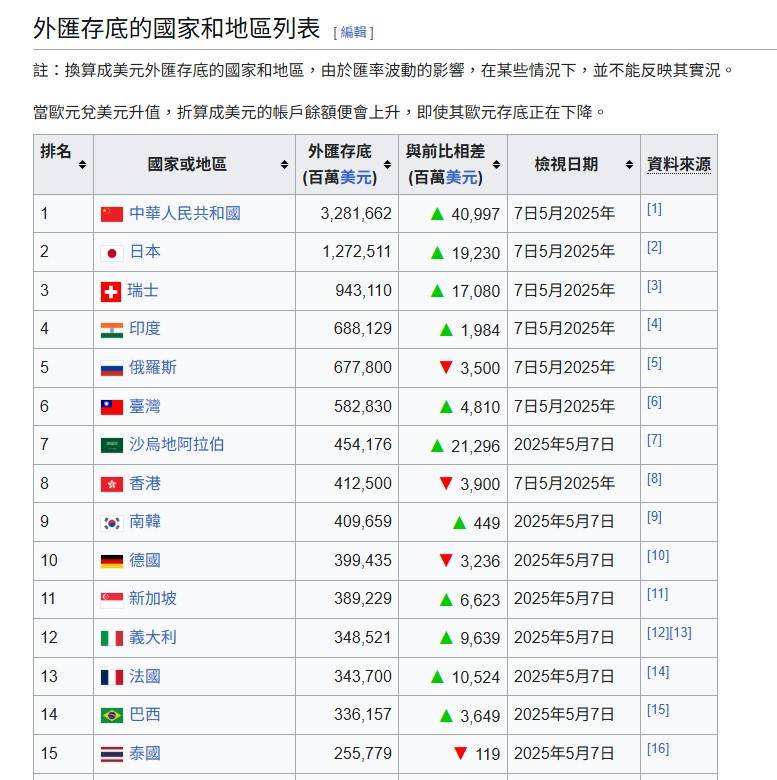Click the 美元 link in 外匯存底 header
The image size is (777, 780).
[355, 177]
